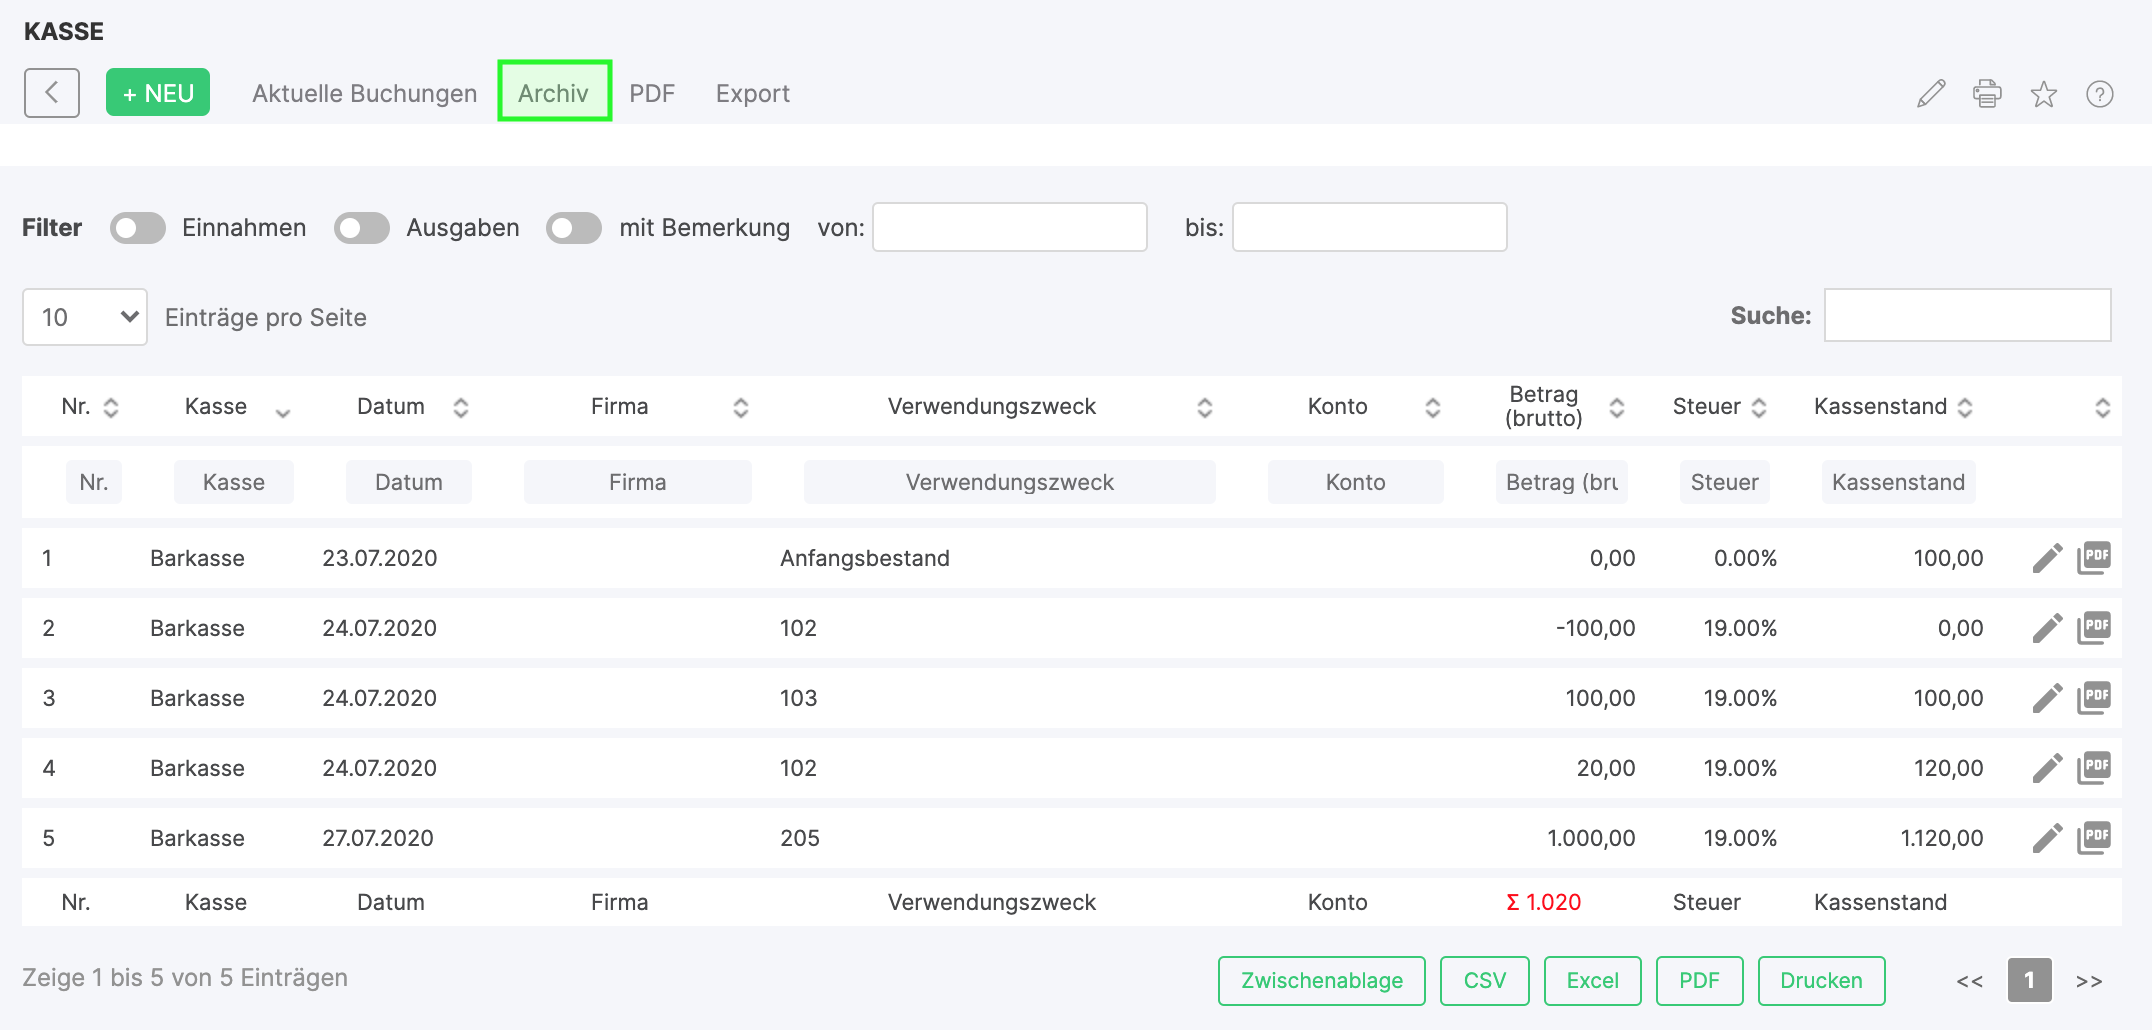Click the pencil edit icon in top toolbar

(1931, 94)
